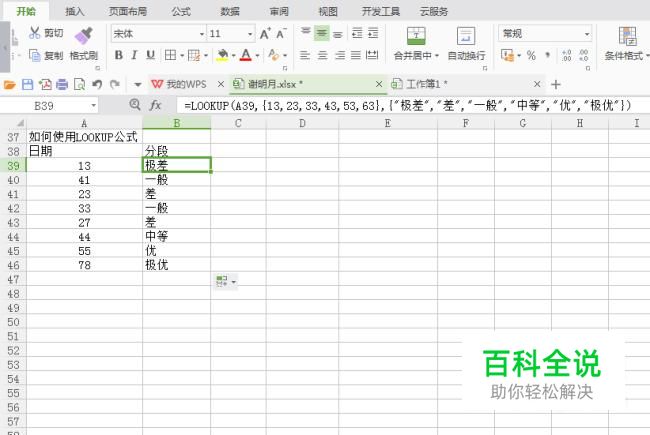Open the font size dropdown

pos(250,34)
